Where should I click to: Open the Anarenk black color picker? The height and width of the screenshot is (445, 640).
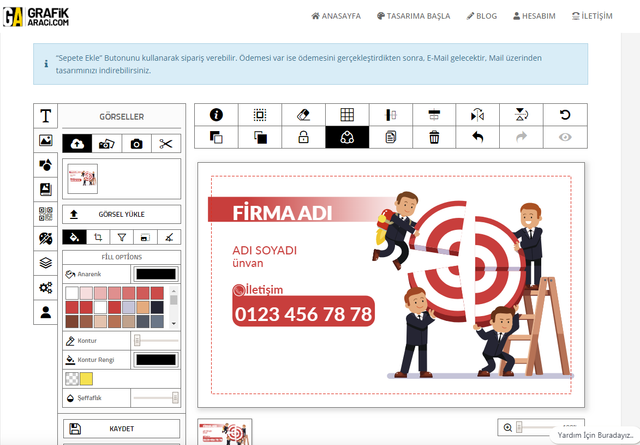tap(156, 274)
